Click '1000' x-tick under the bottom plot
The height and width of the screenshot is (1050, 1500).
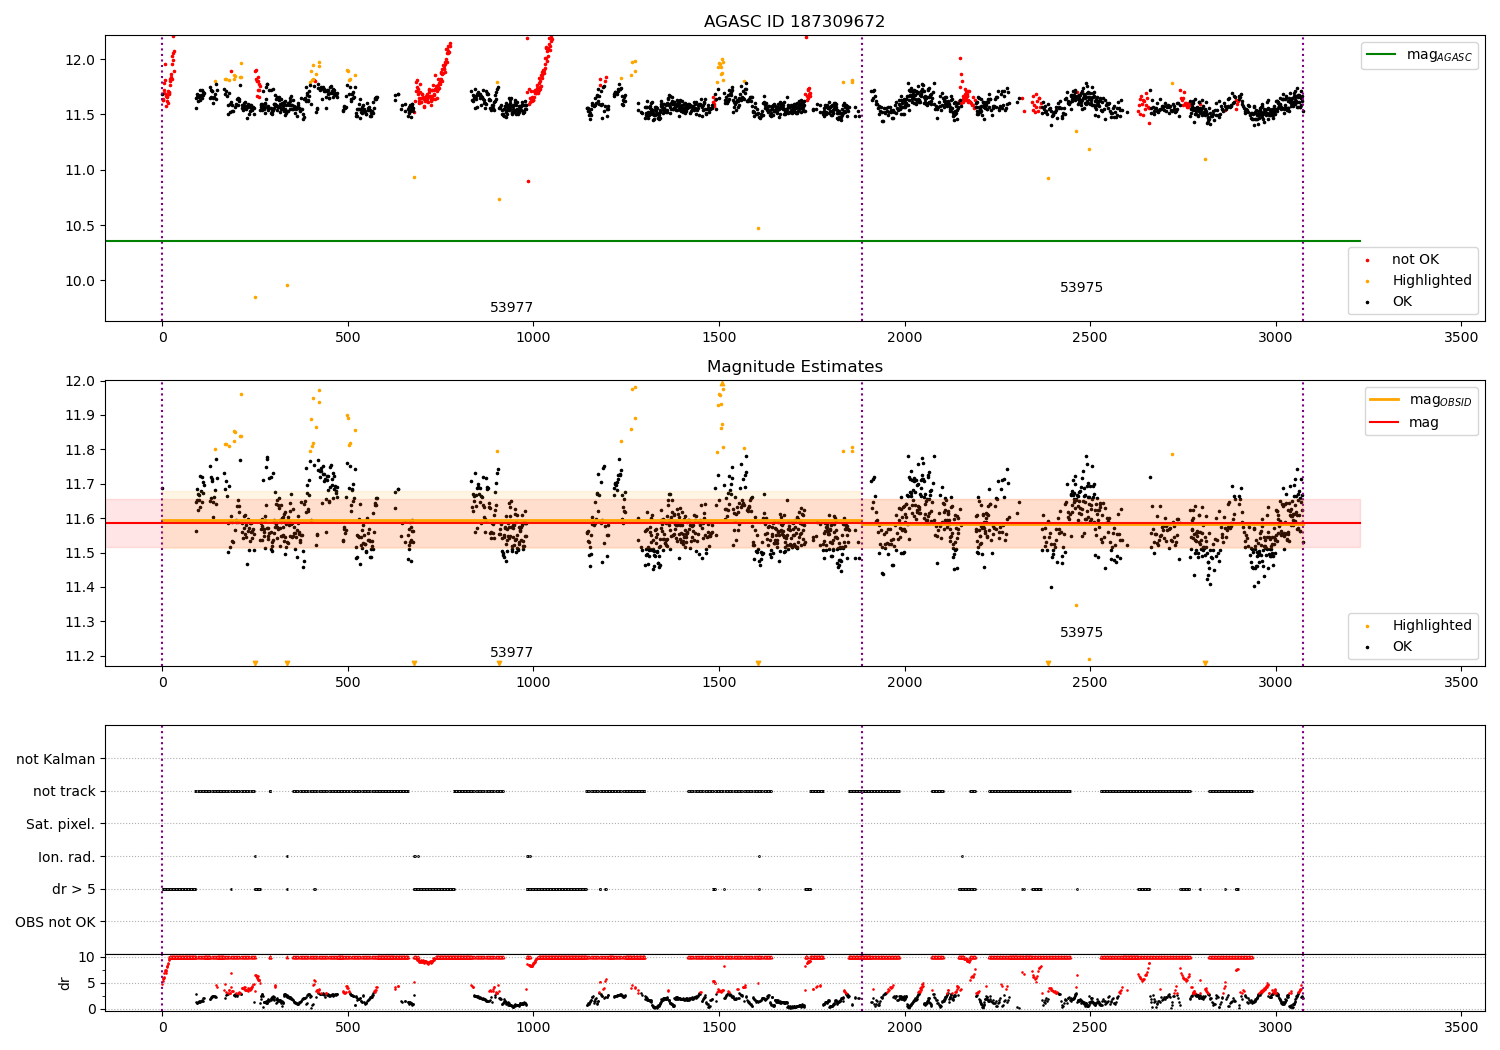tap(533, 1027)
